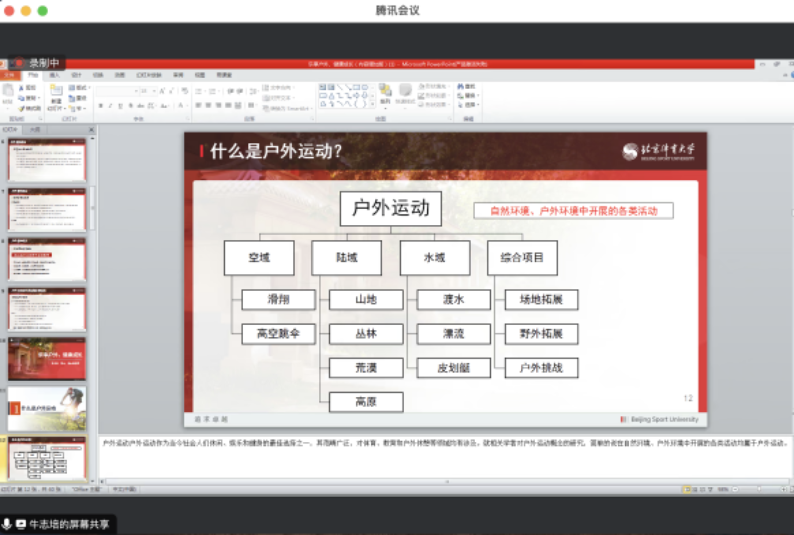
Task: Click the 场地拓展 box on the slide
Action: tap(541, 299)
